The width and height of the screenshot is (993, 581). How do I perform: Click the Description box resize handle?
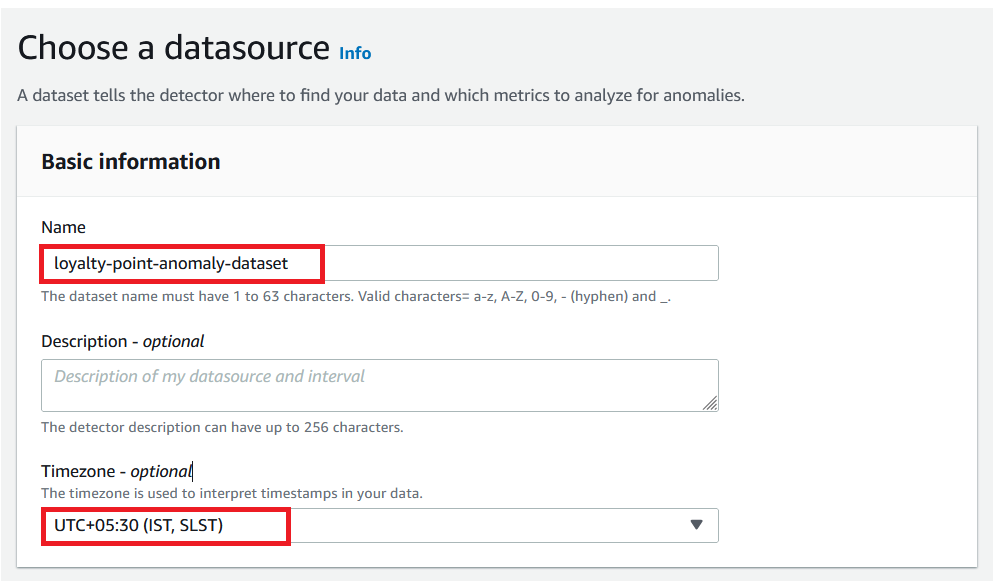710,403
